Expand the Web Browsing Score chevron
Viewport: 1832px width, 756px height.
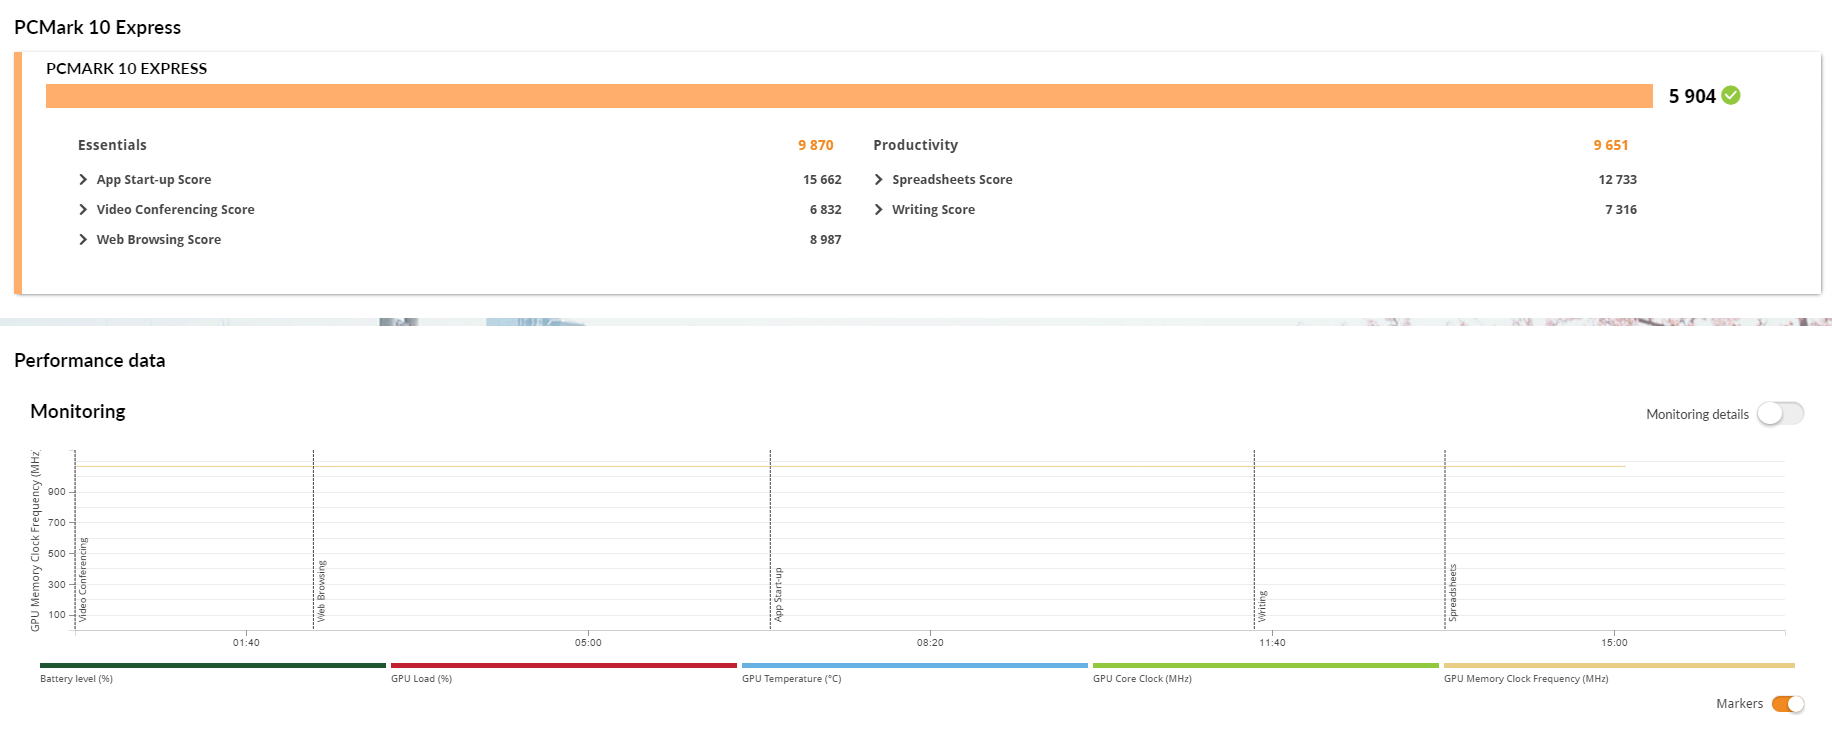[83, 240]
